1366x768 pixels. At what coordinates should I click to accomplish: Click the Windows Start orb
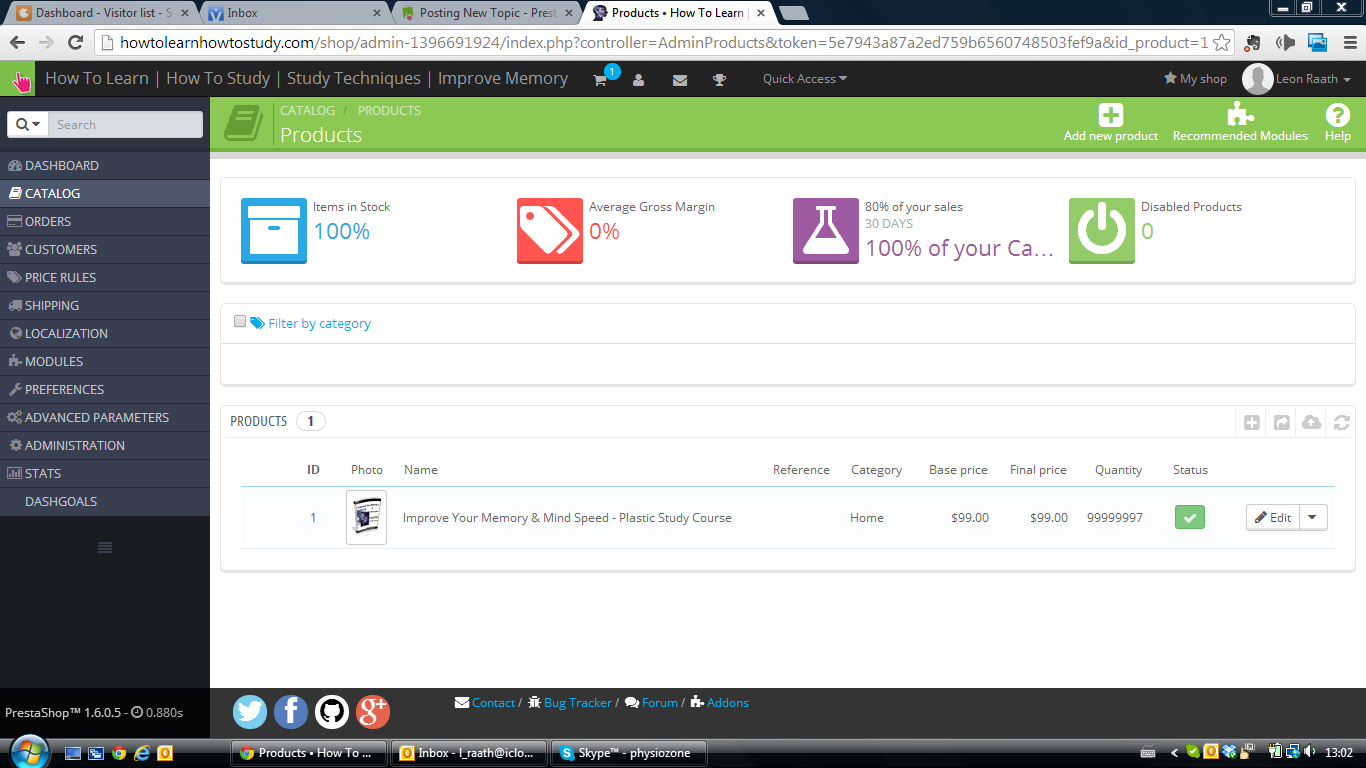point(28,752)
